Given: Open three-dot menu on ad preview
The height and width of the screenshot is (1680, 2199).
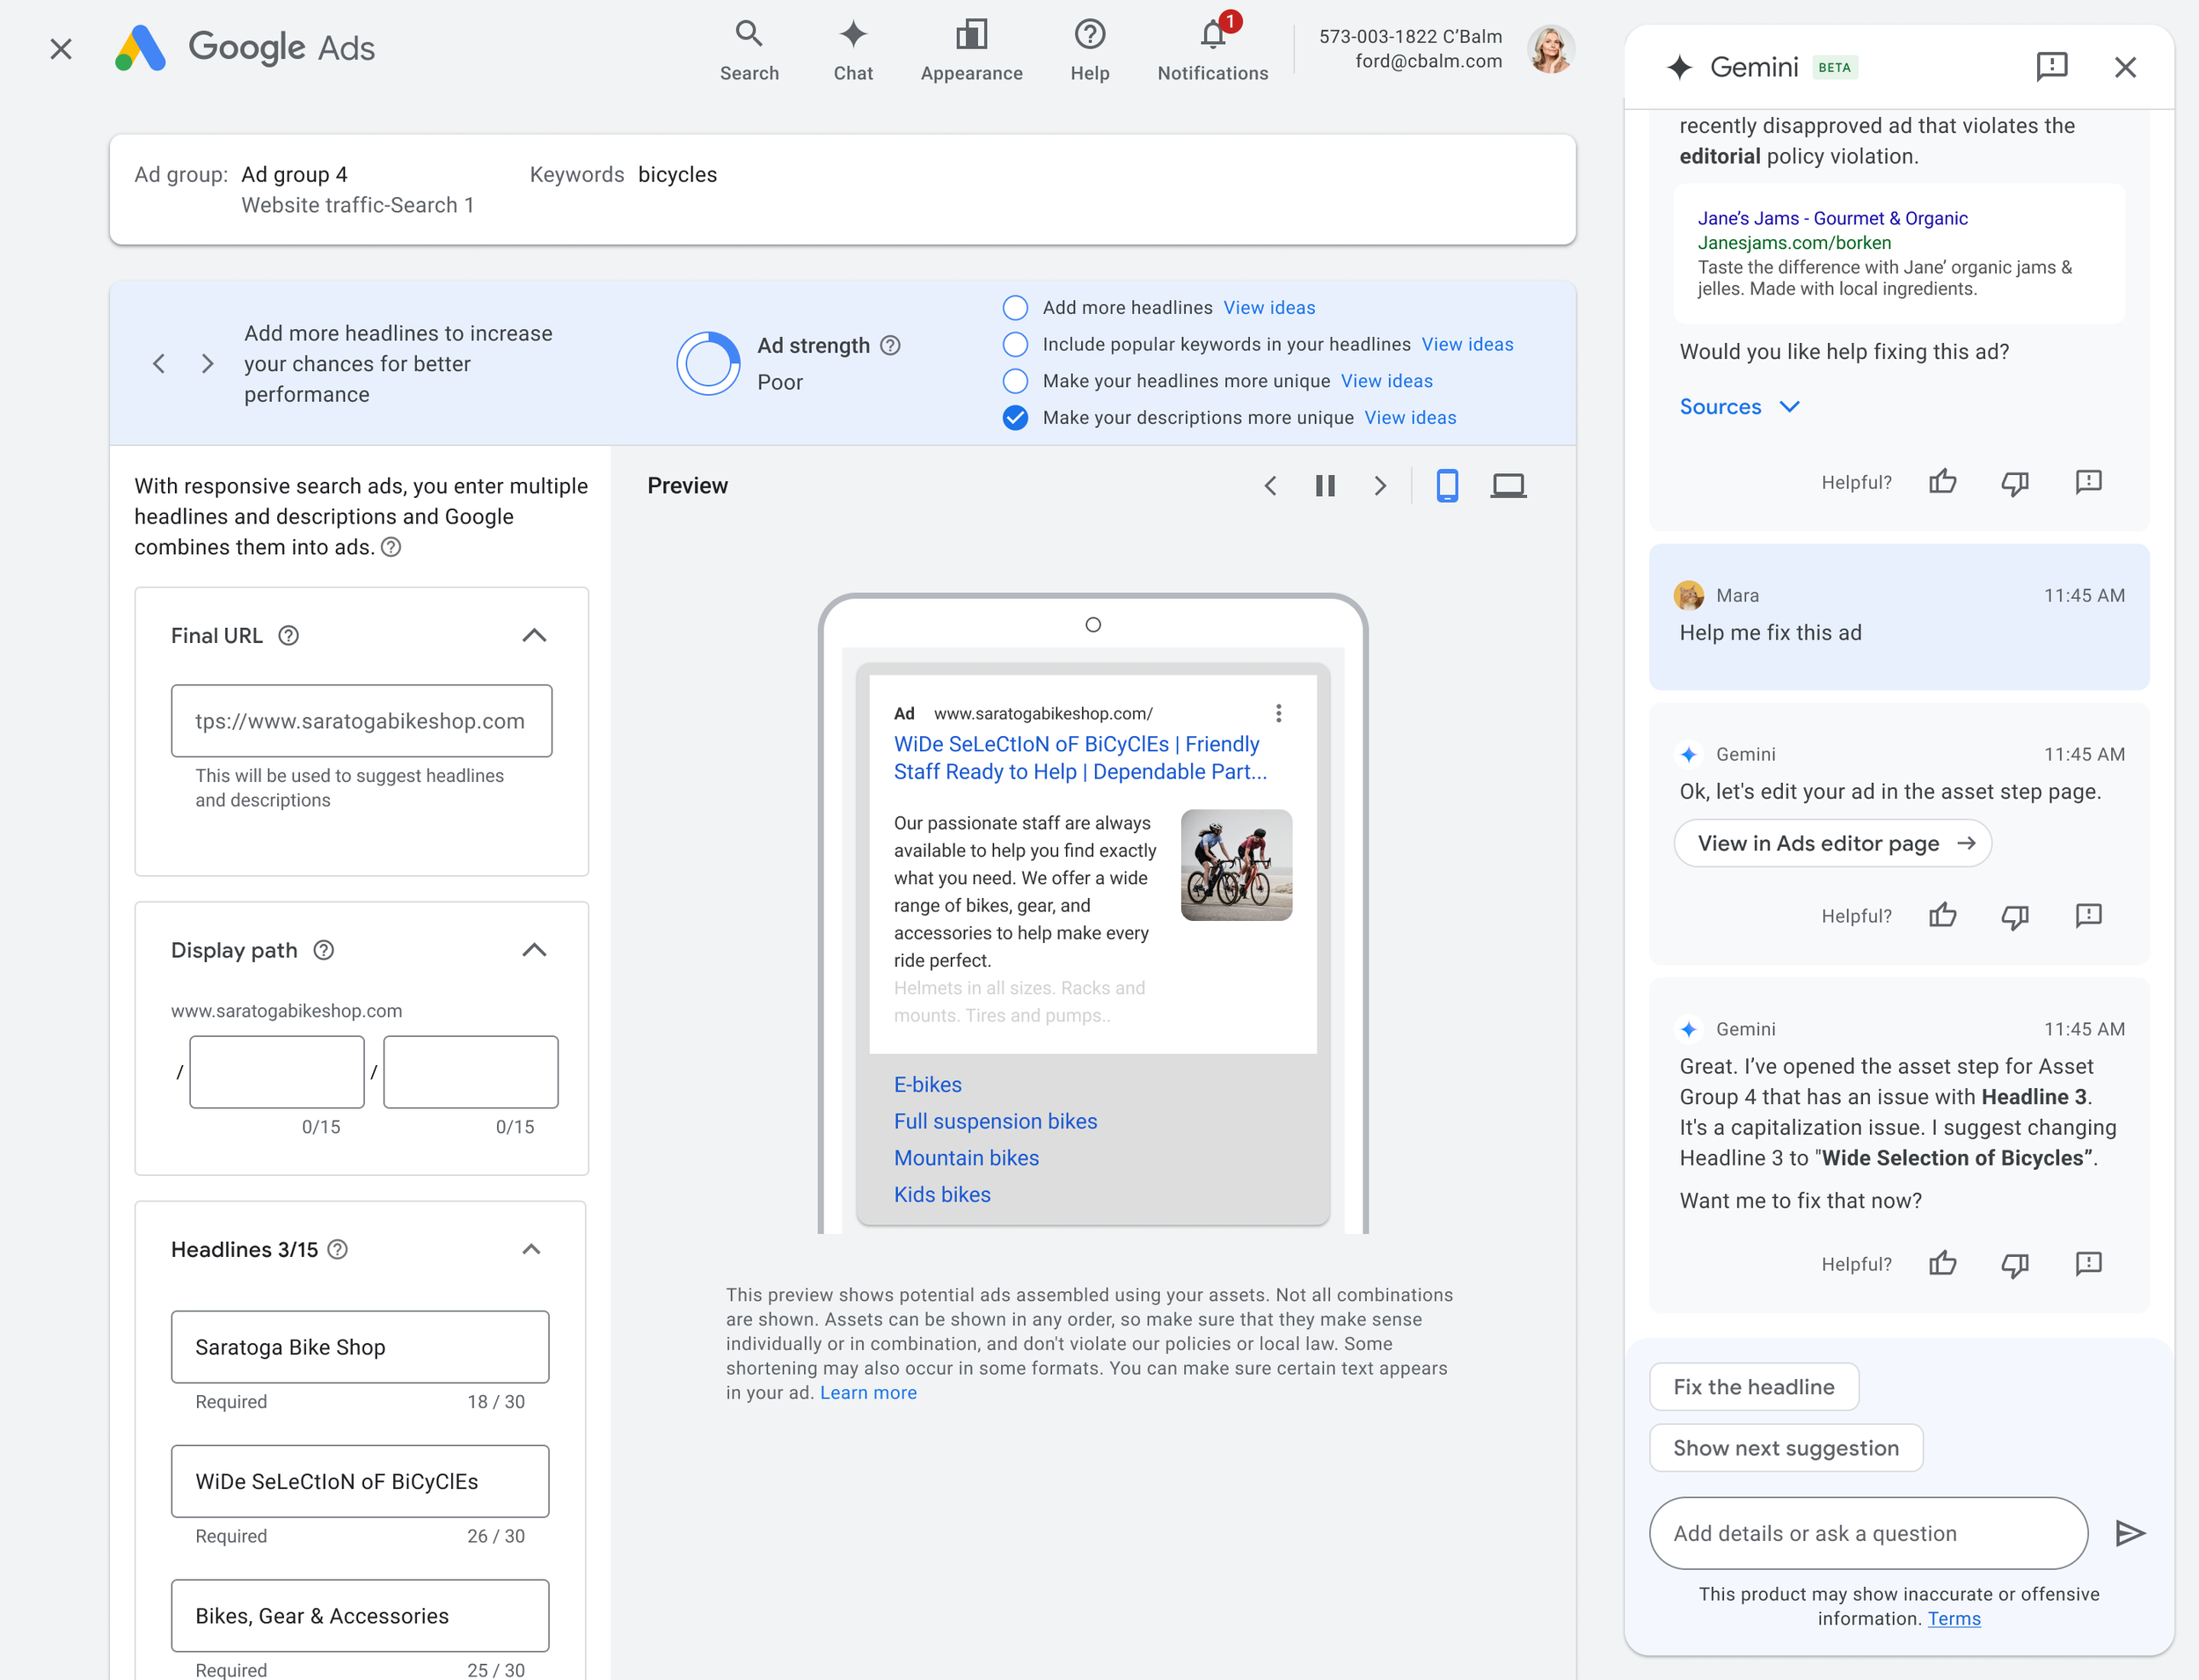Looking at the screenshot, I should click(x=1278, y=713).
